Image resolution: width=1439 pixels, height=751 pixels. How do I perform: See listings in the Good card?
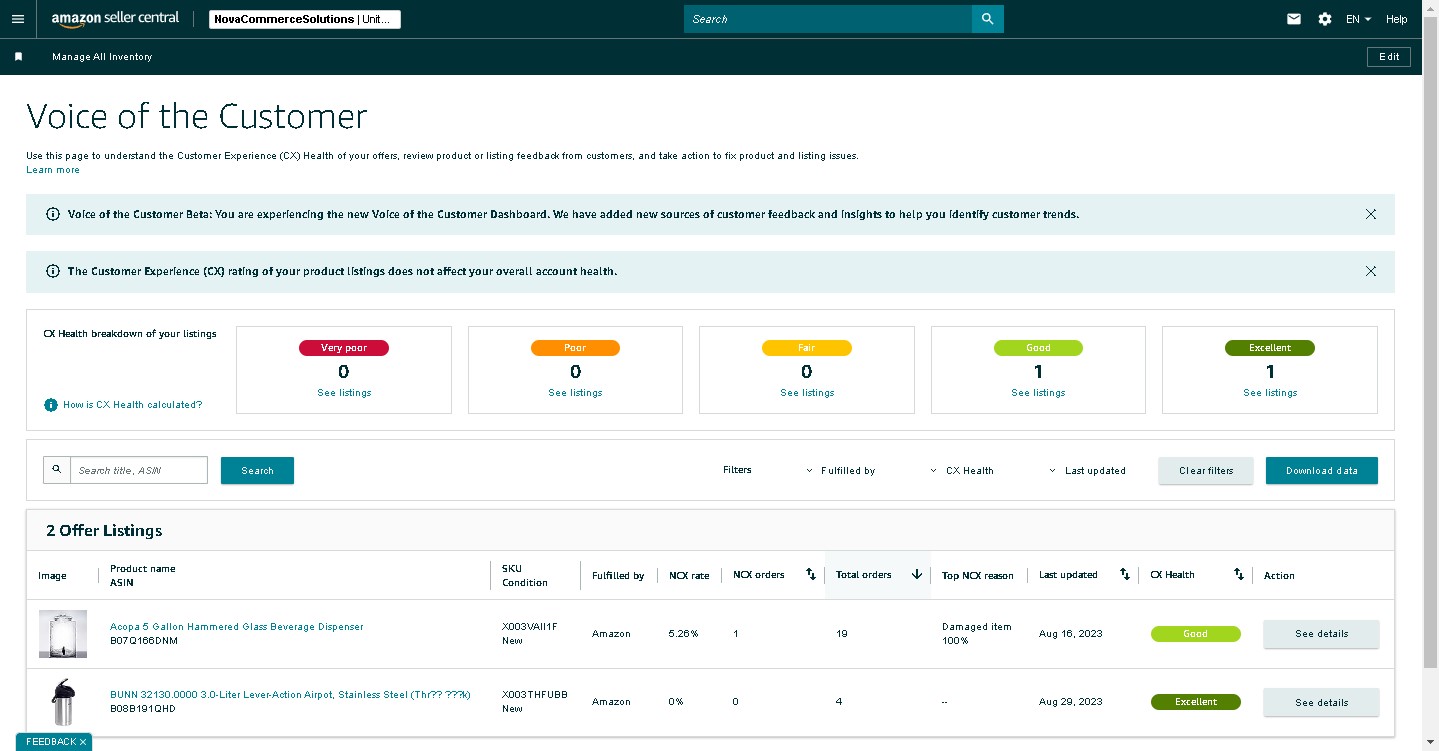(1038, 393)
